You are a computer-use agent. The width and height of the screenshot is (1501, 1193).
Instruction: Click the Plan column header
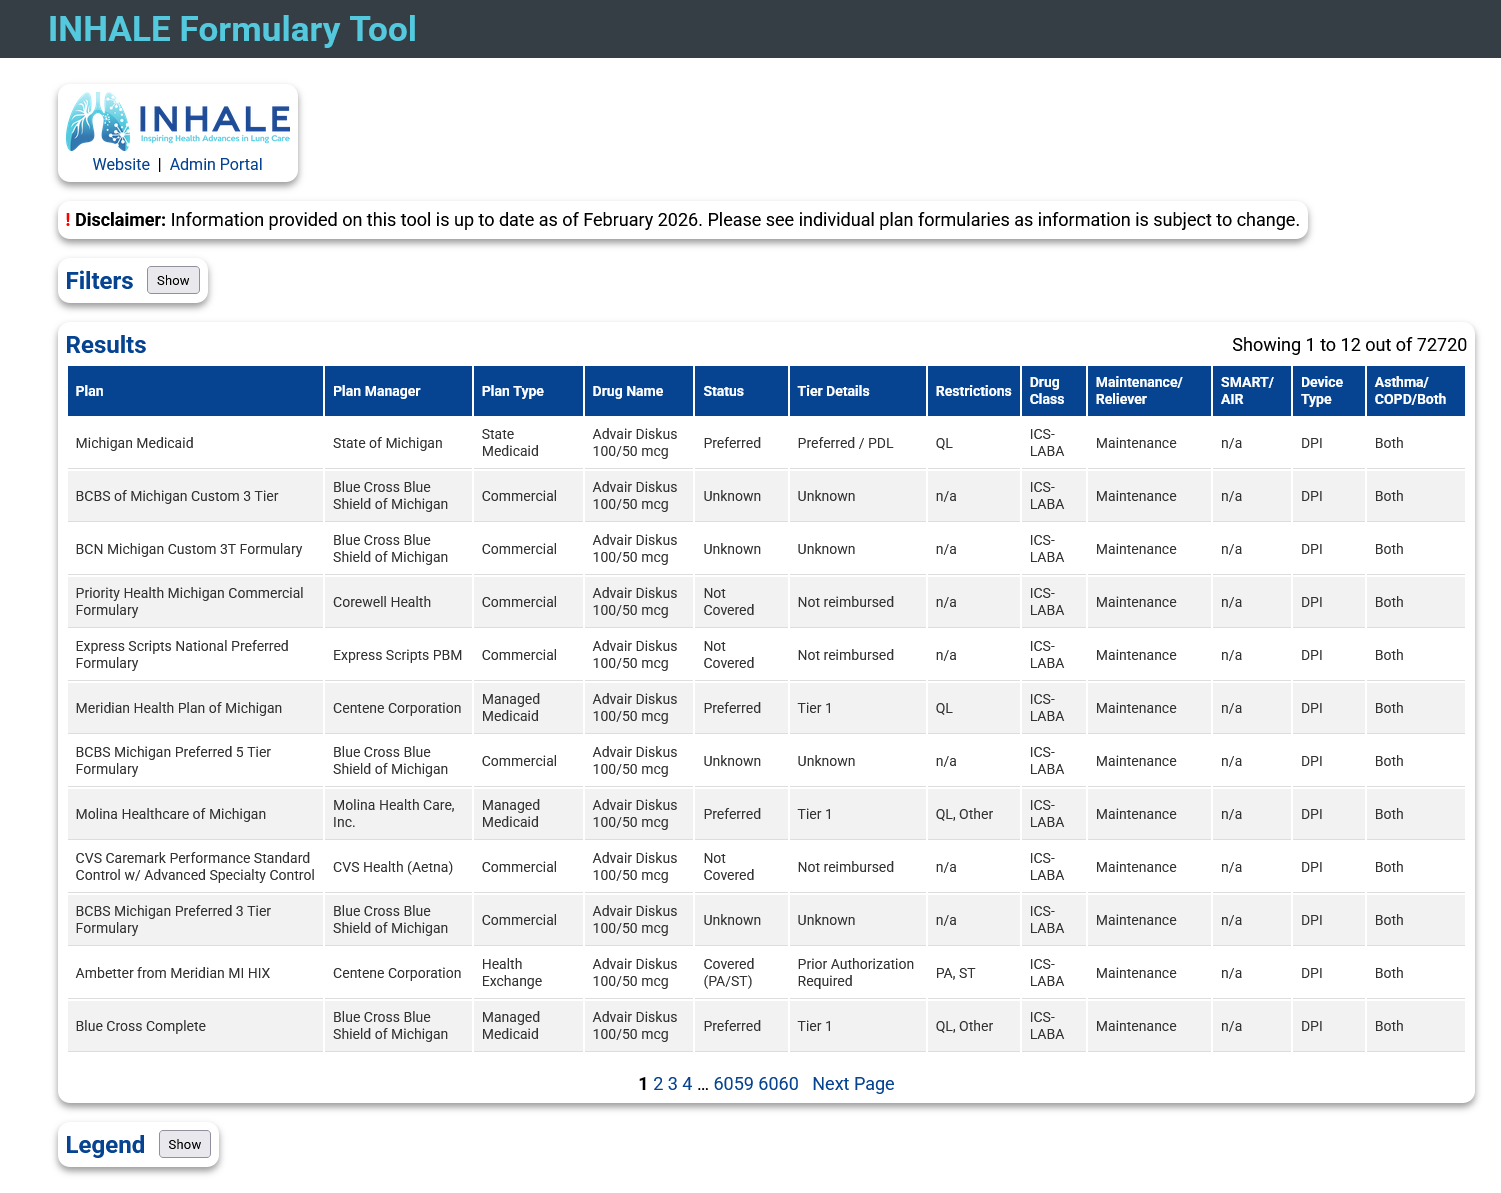click(x=195, y=391)
